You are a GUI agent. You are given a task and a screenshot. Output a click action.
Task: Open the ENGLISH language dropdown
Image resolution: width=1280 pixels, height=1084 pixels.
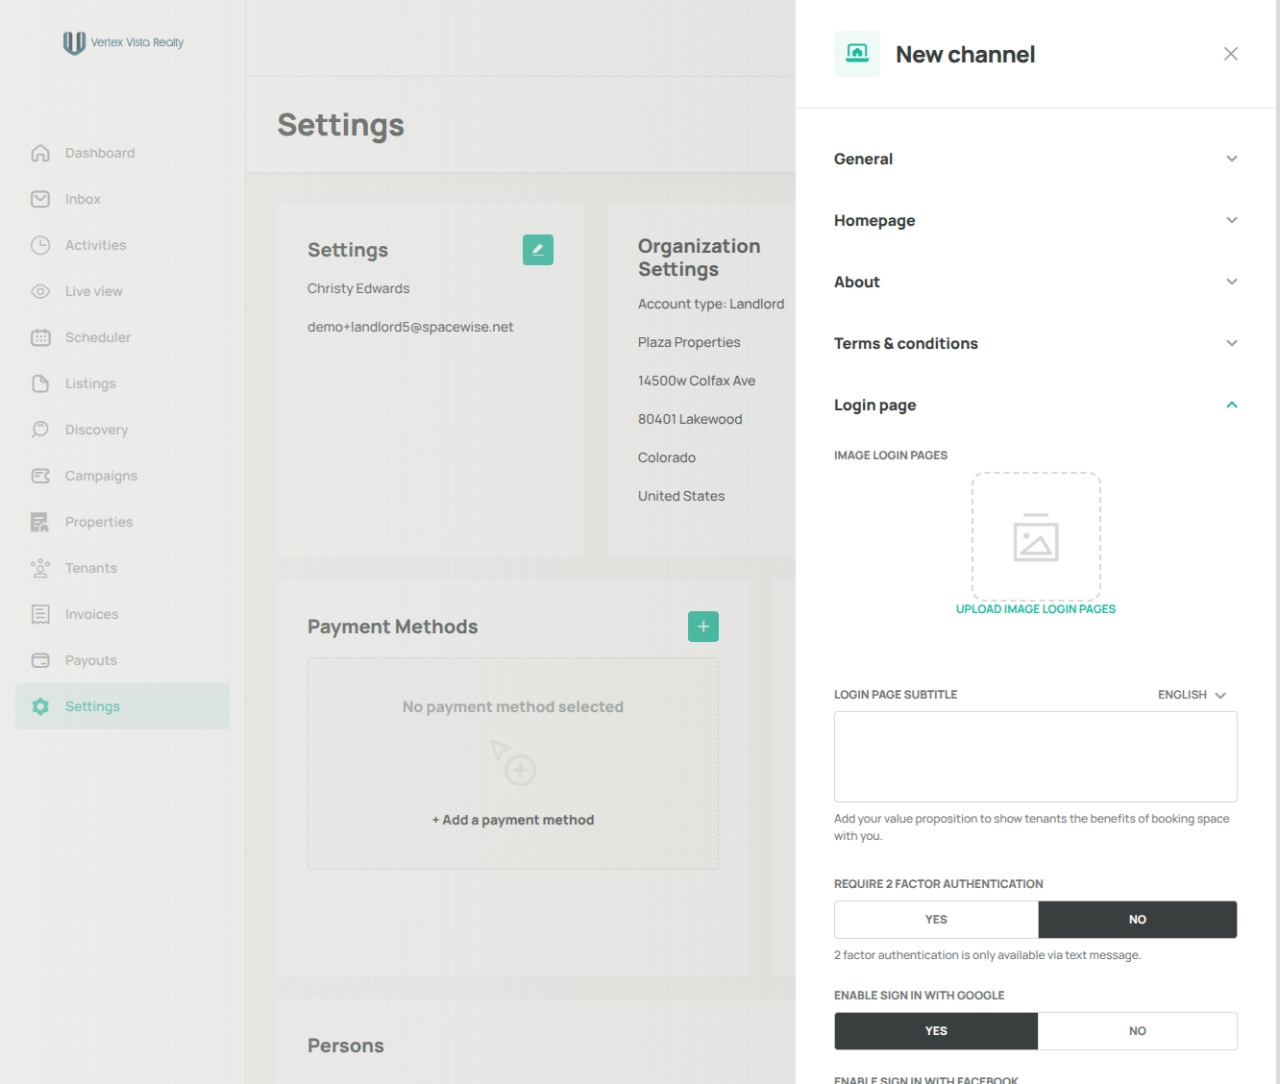click(x=1192, y=695)
